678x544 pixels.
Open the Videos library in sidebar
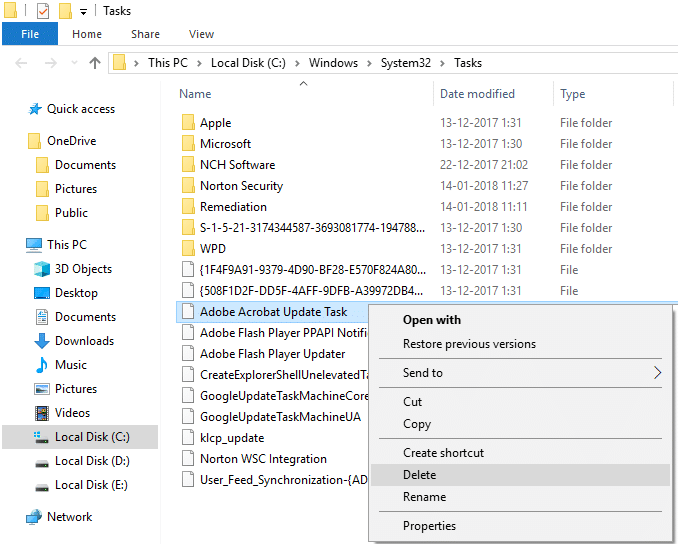click(x=72, y=413)
